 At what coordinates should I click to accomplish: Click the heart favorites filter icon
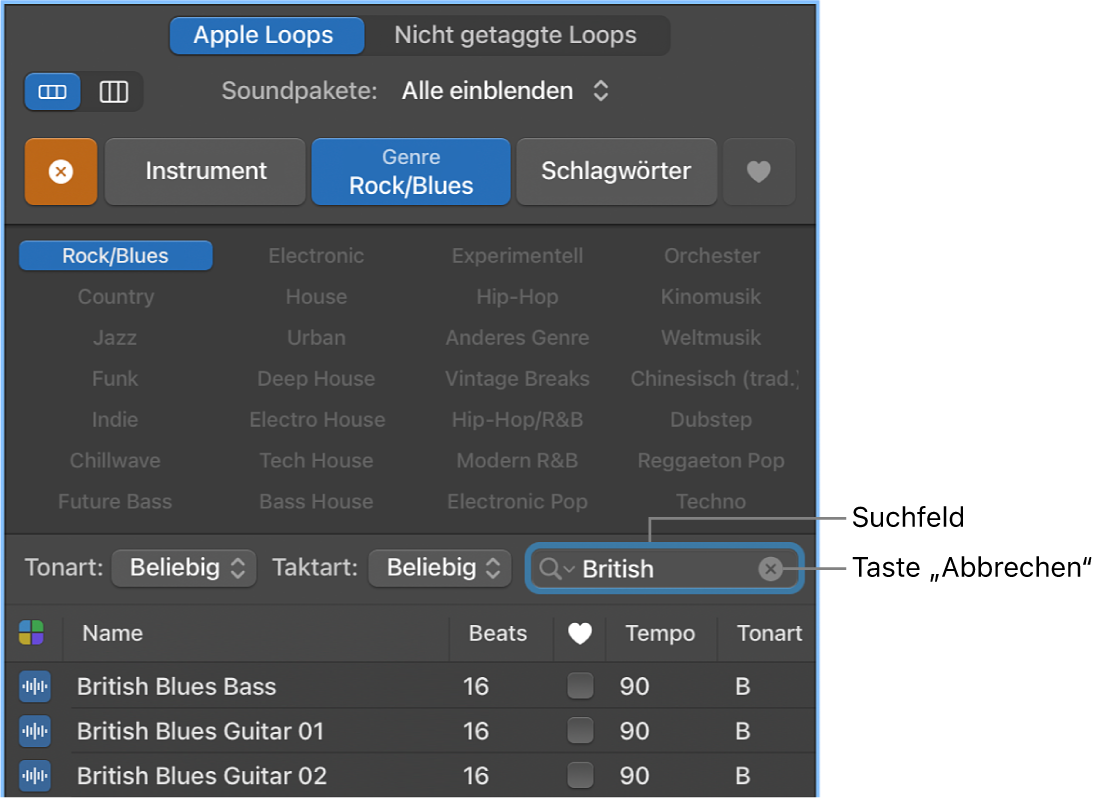[759, 171]
